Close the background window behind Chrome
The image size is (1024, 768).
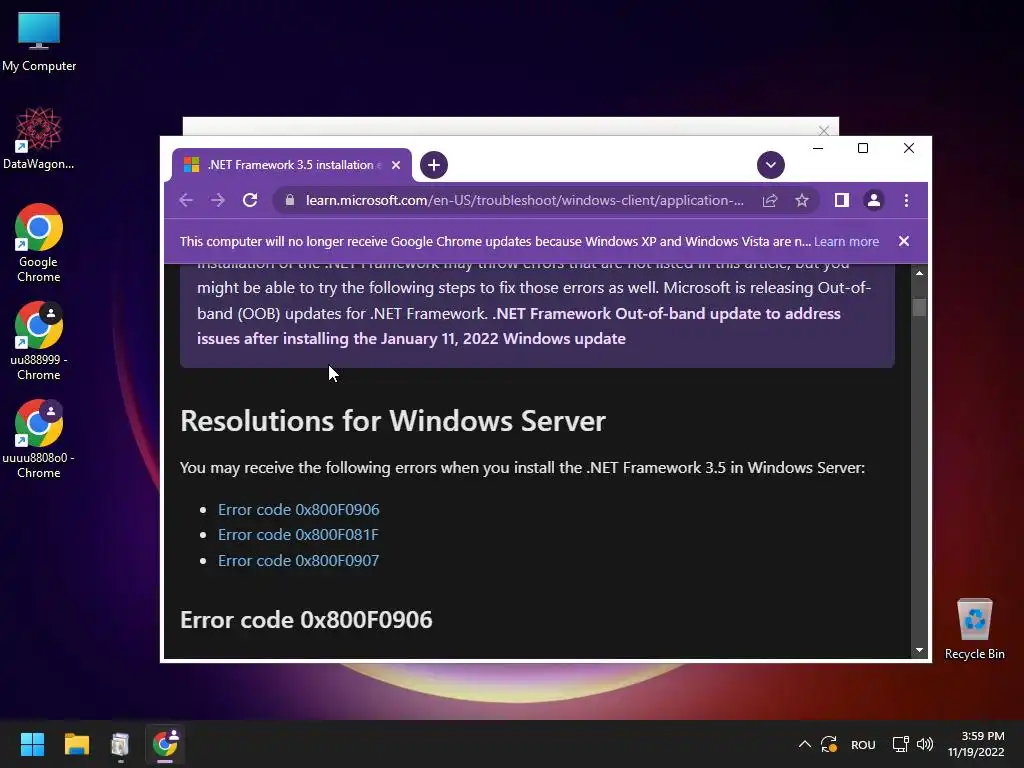point(824,130)
